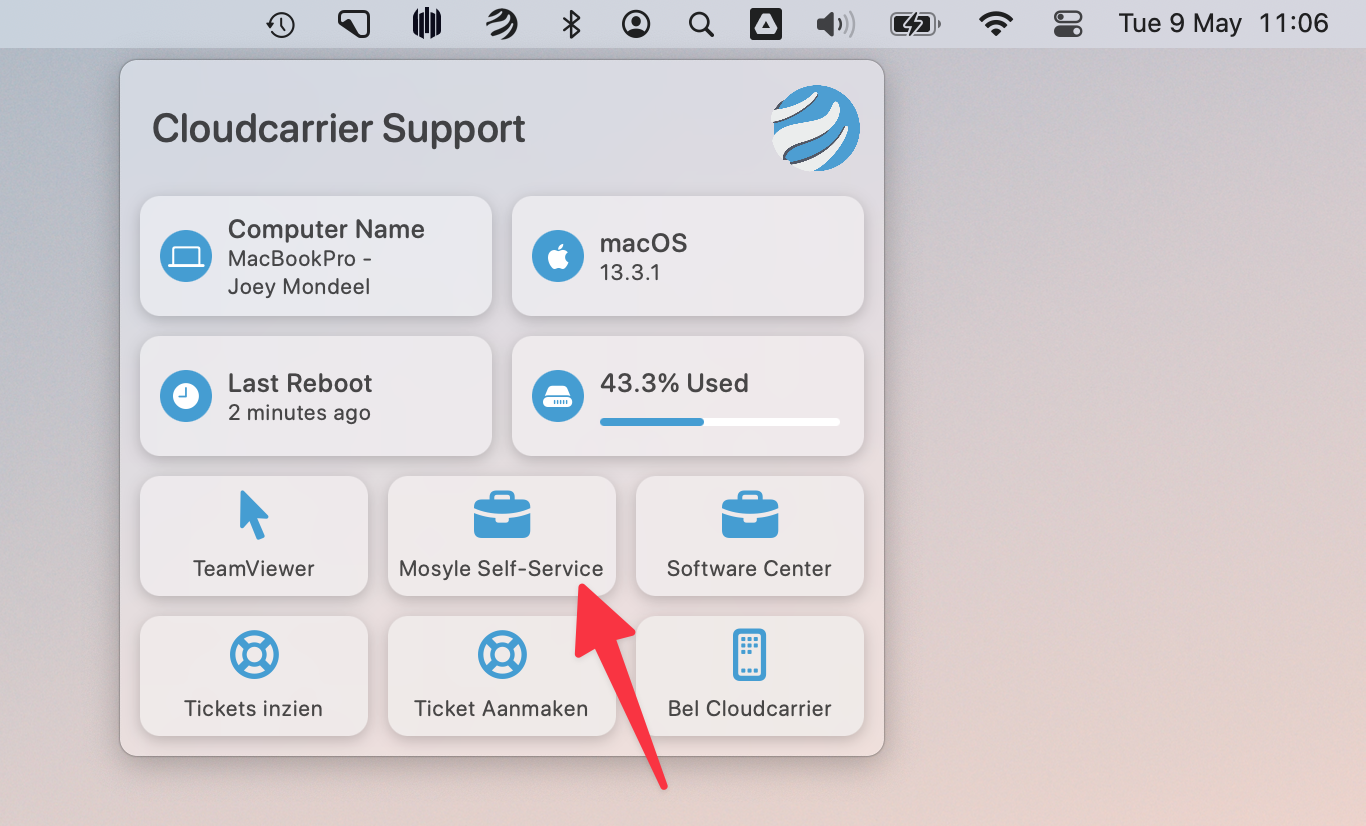The height and width of the screenshot is (826, 1366).
Task: Click Bel Cloudcarrier to call support
Action: [750, 676]
